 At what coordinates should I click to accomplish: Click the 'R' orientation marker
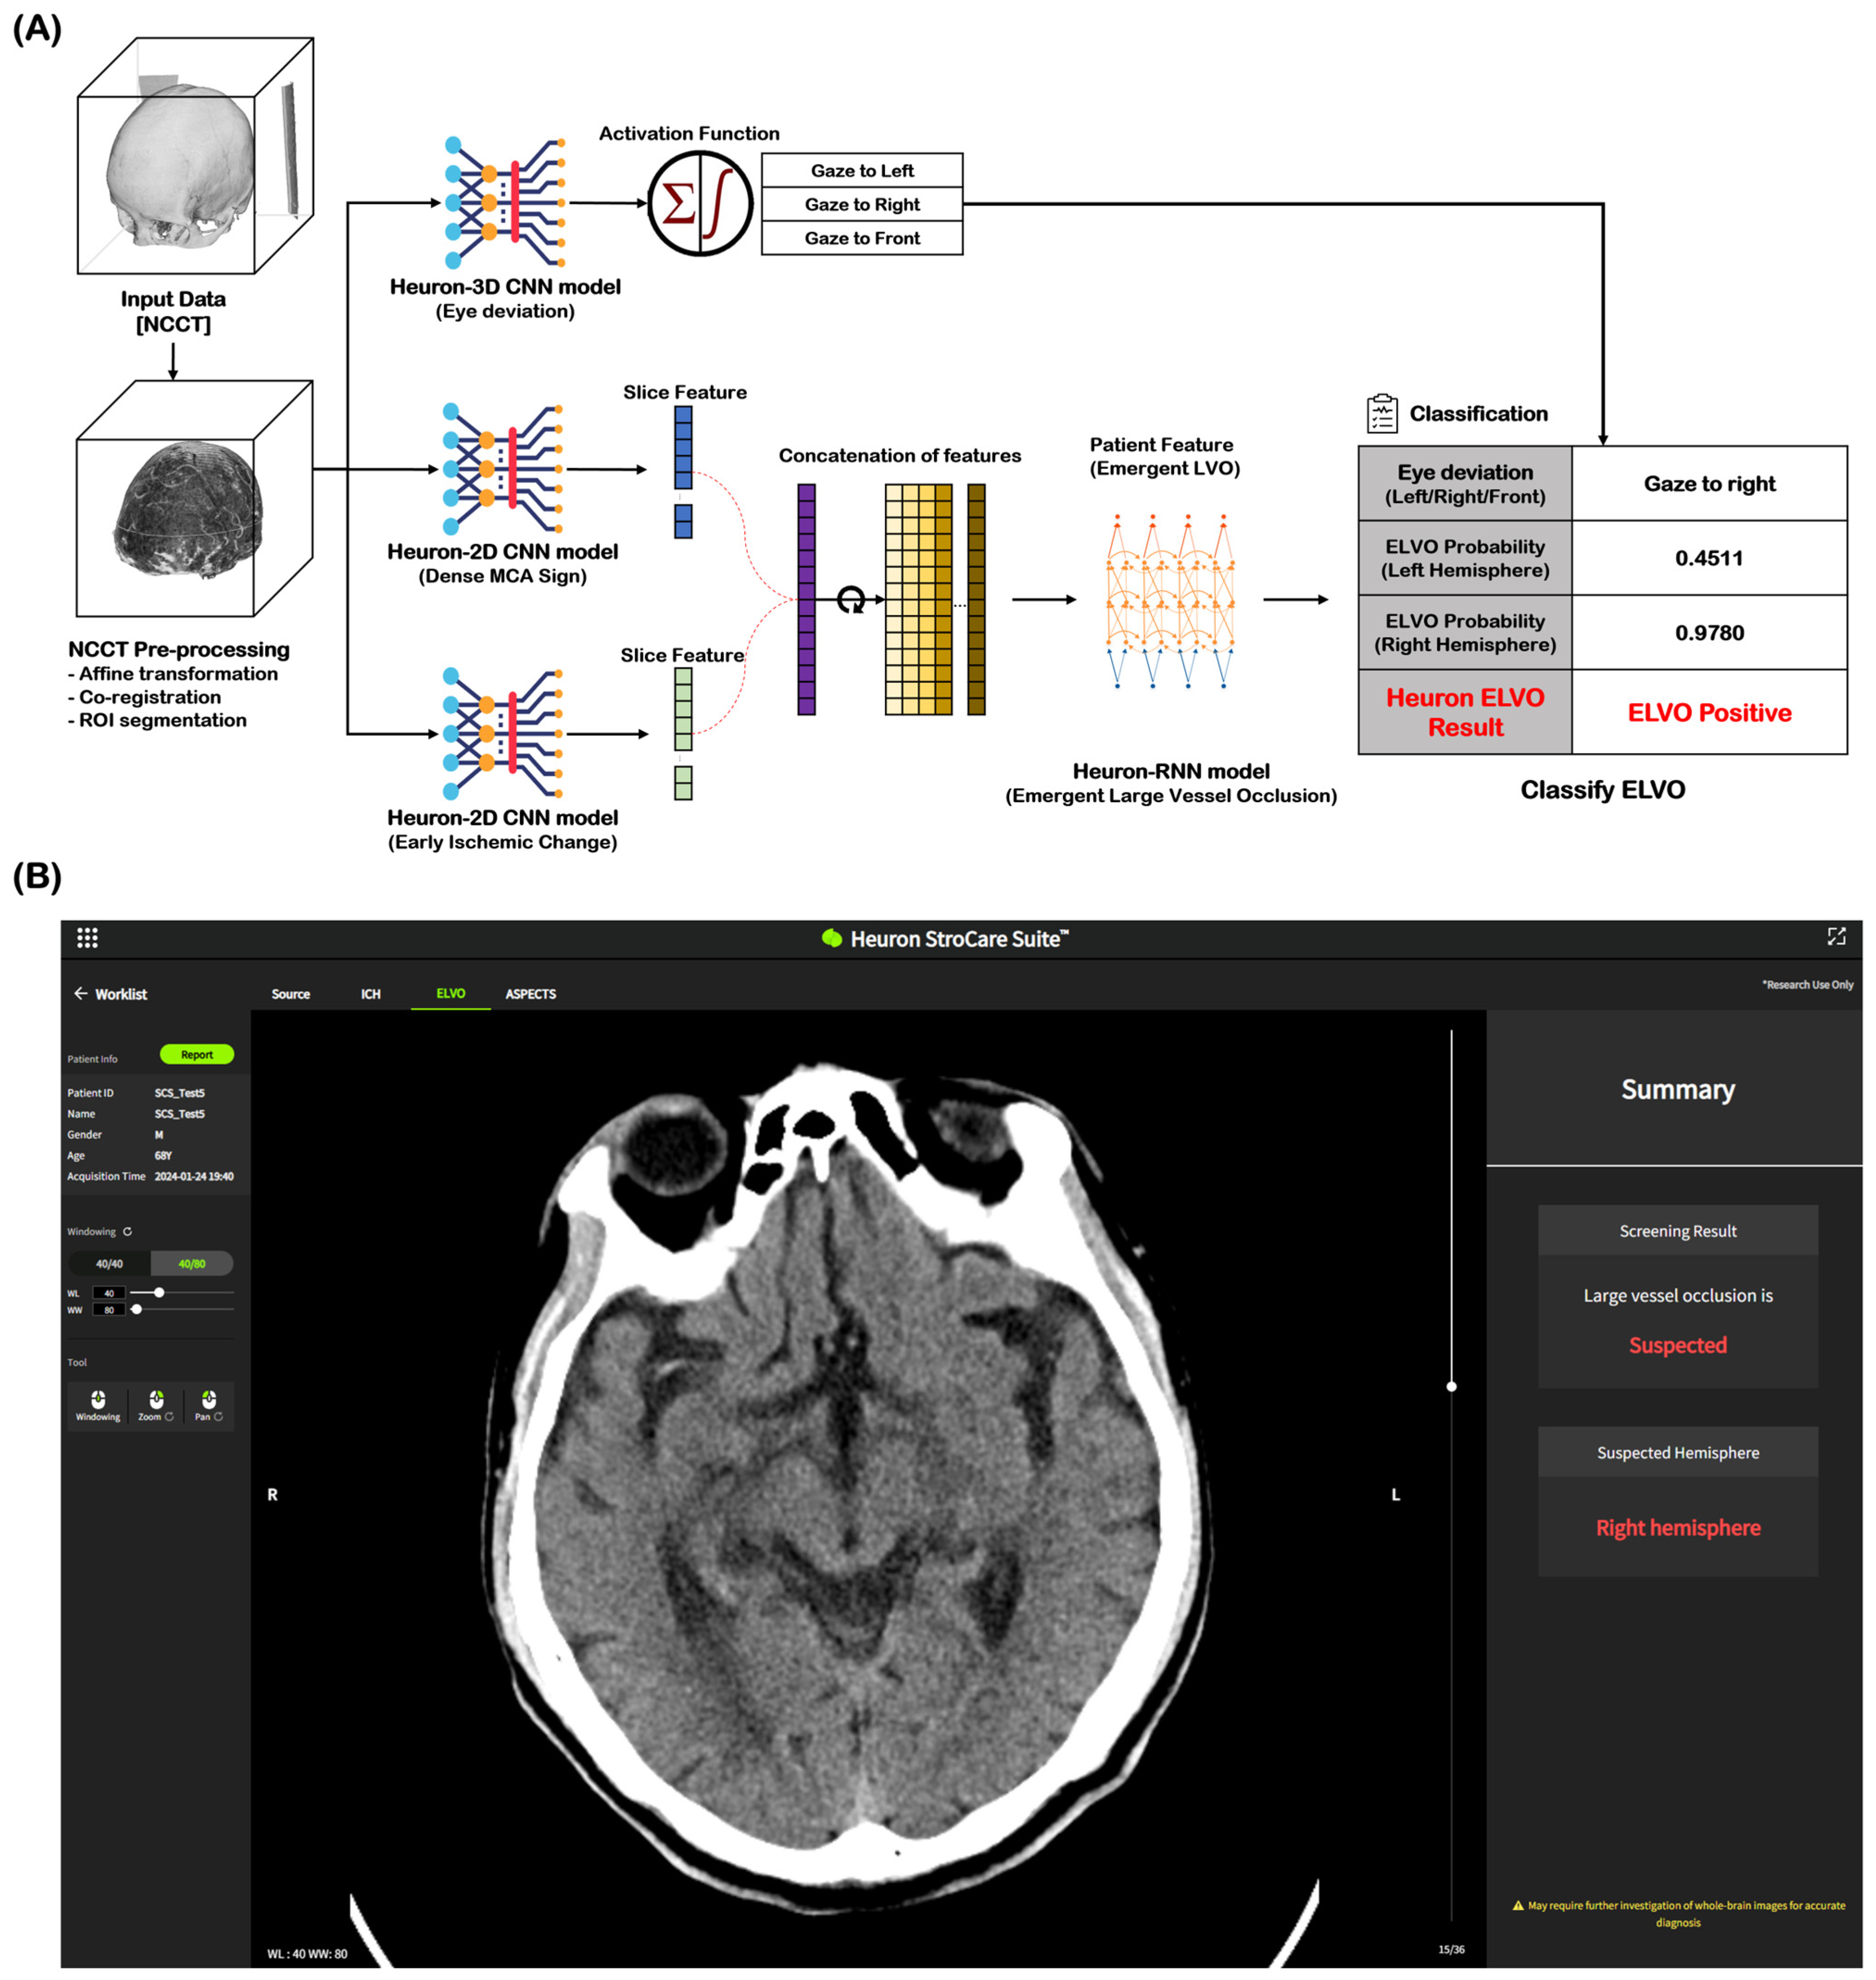(272, 1494)
